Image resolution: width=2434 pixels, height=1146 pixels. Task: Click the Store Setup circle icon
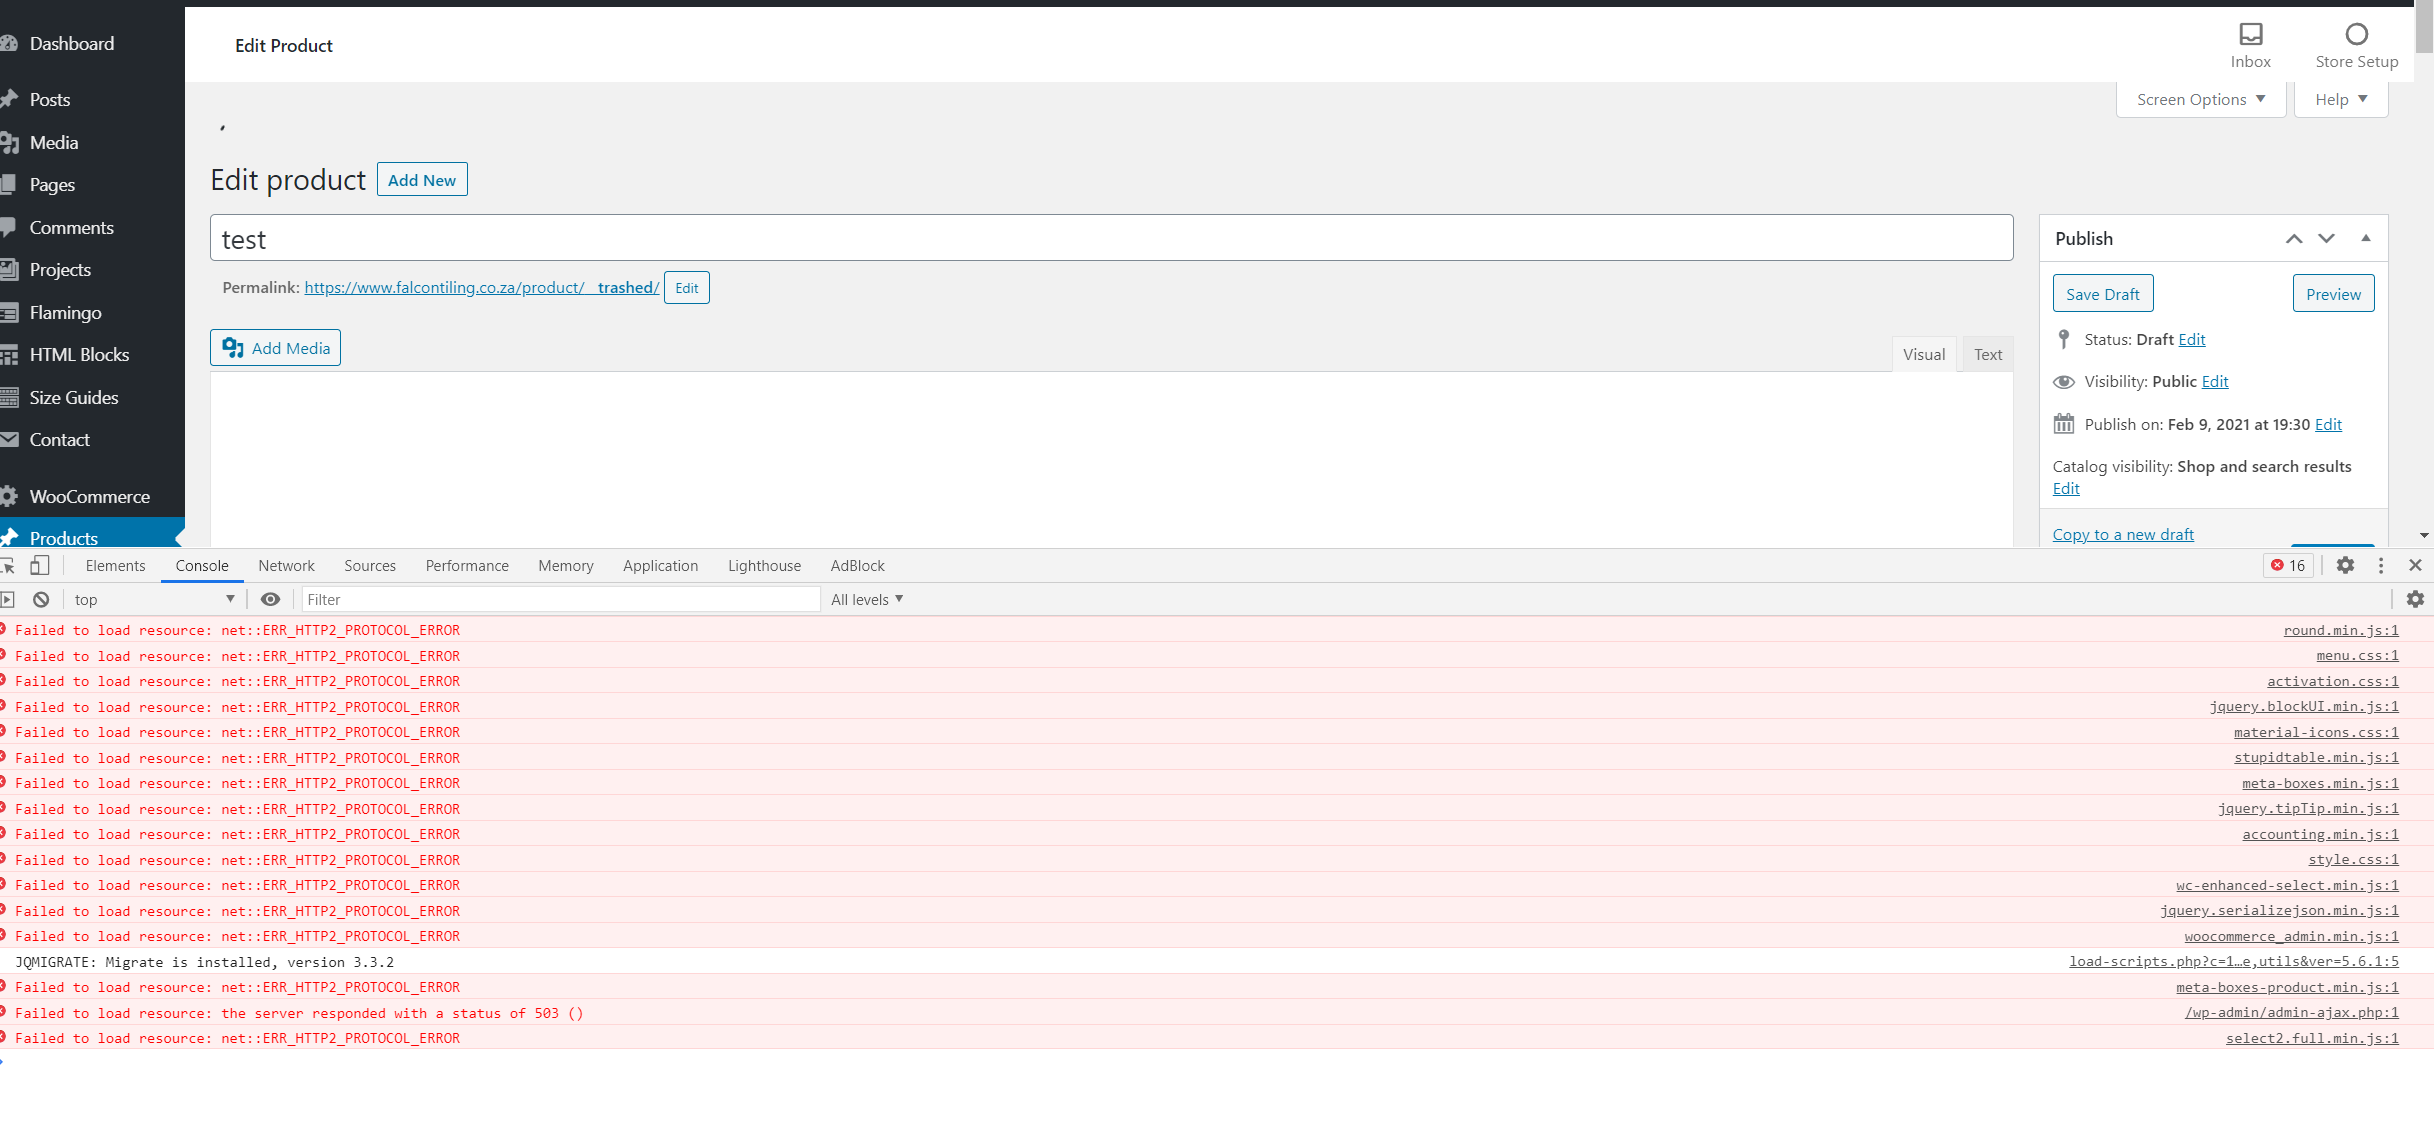[2356, 35]
